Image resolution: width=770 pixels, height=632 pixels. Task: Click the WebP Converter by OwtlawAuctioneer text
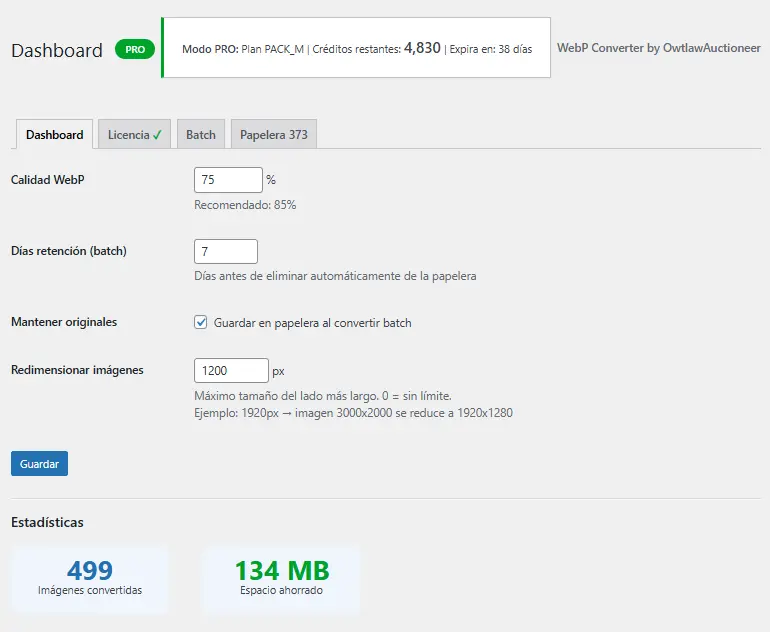[x=659, y=48]
